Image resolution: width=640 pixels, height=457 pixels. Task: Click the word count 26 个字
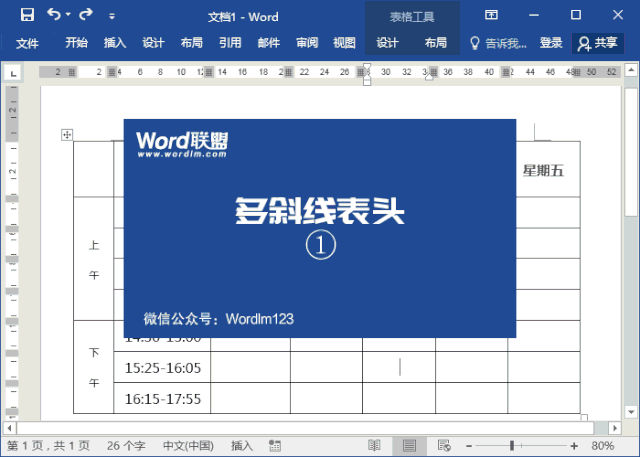(126, 446)
